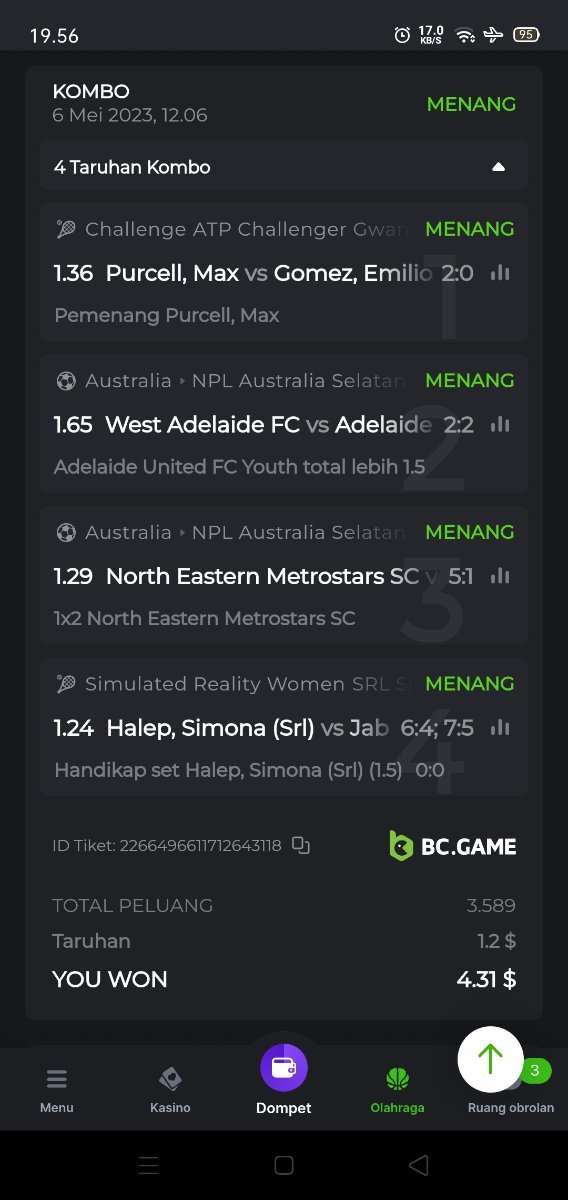Viewport: 568px width, 1200px height.
Task: Open the Menu tab in bottom bar
Action: (57, 1090)
